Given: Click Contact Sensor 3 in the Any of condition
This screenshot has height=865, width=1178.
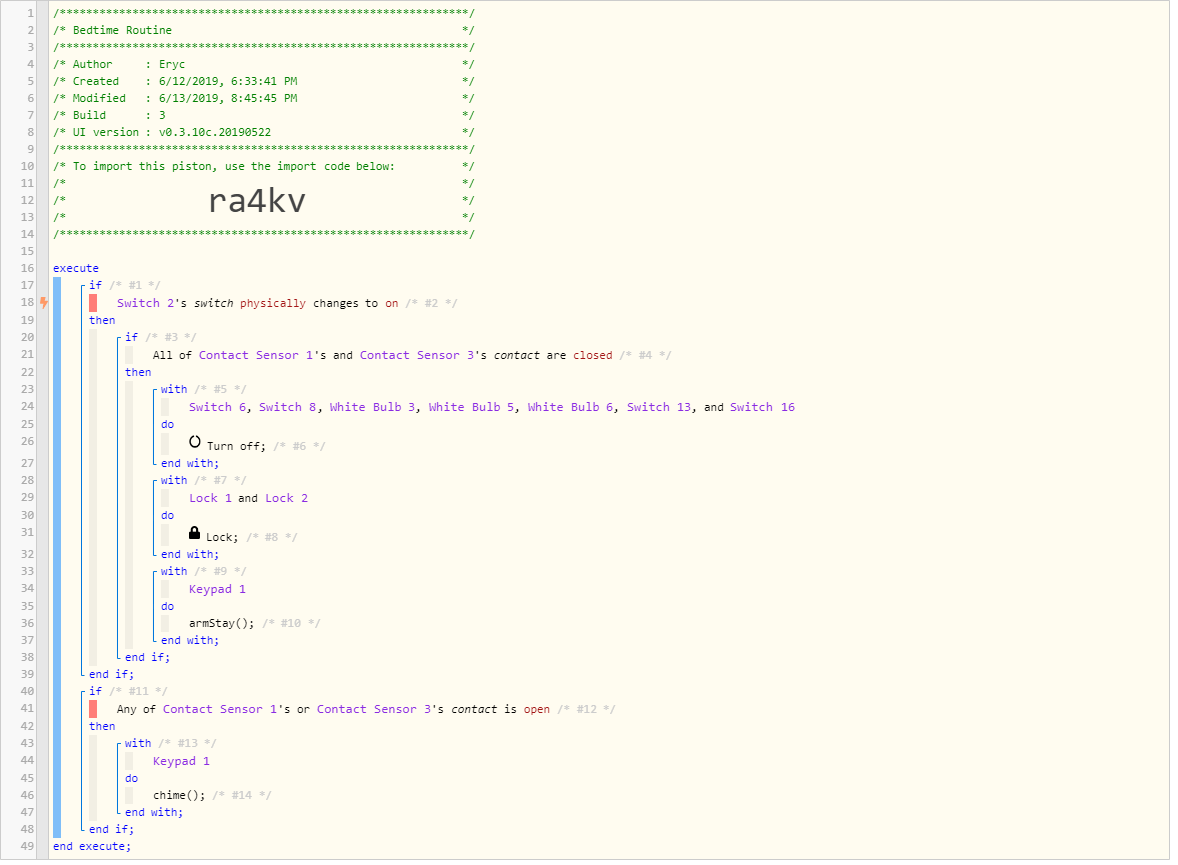Looking at the screenshot, I should (374, 709).
